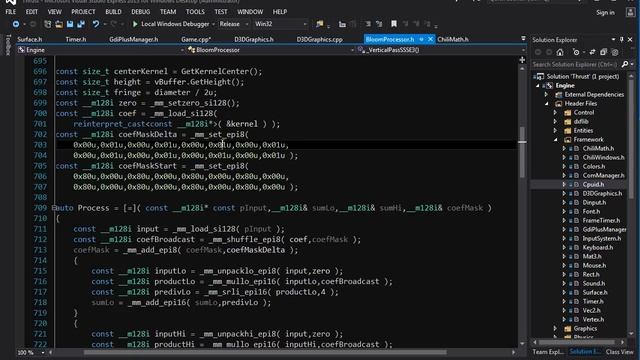
Task: Open the EDIT menu
Action: (x=32, y=12)
